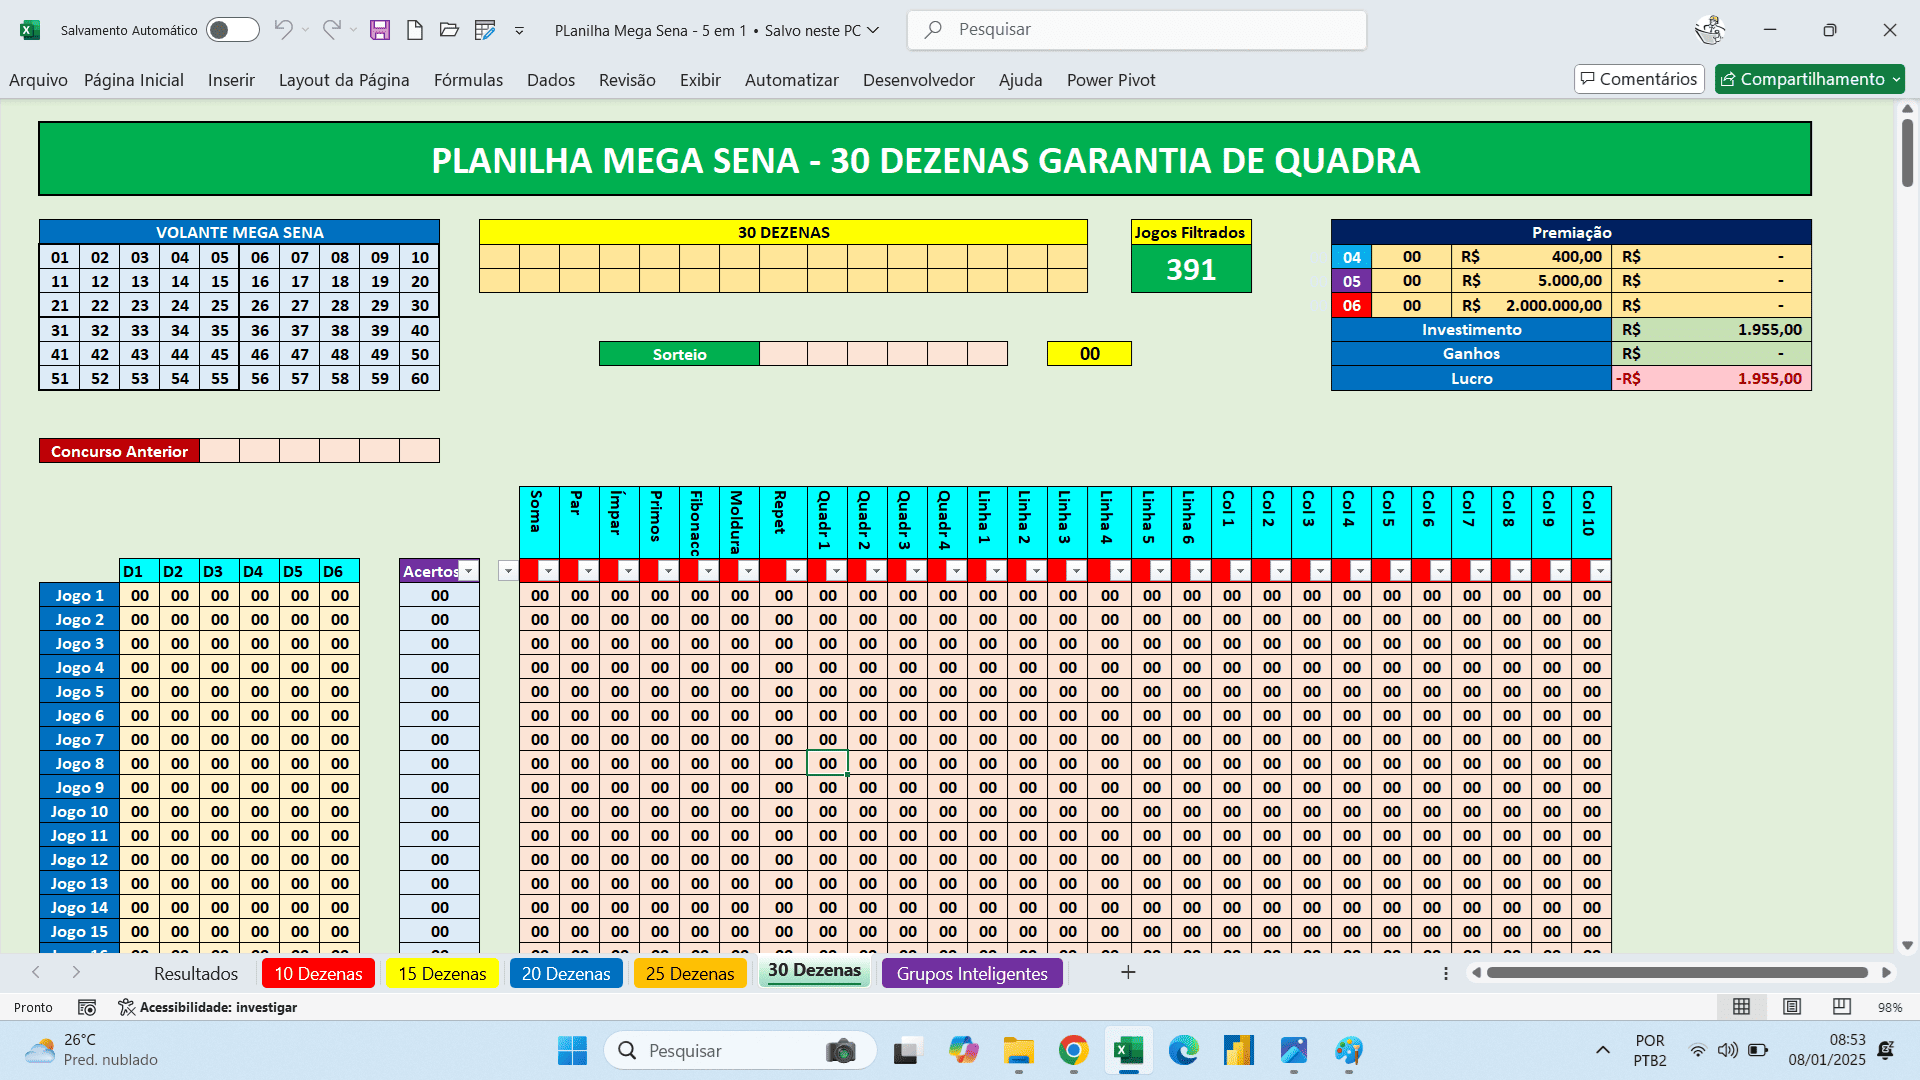Open the file name save location dropdown
The image size is (1920, 1080).
pyautogui.click(x=873, y=30)
